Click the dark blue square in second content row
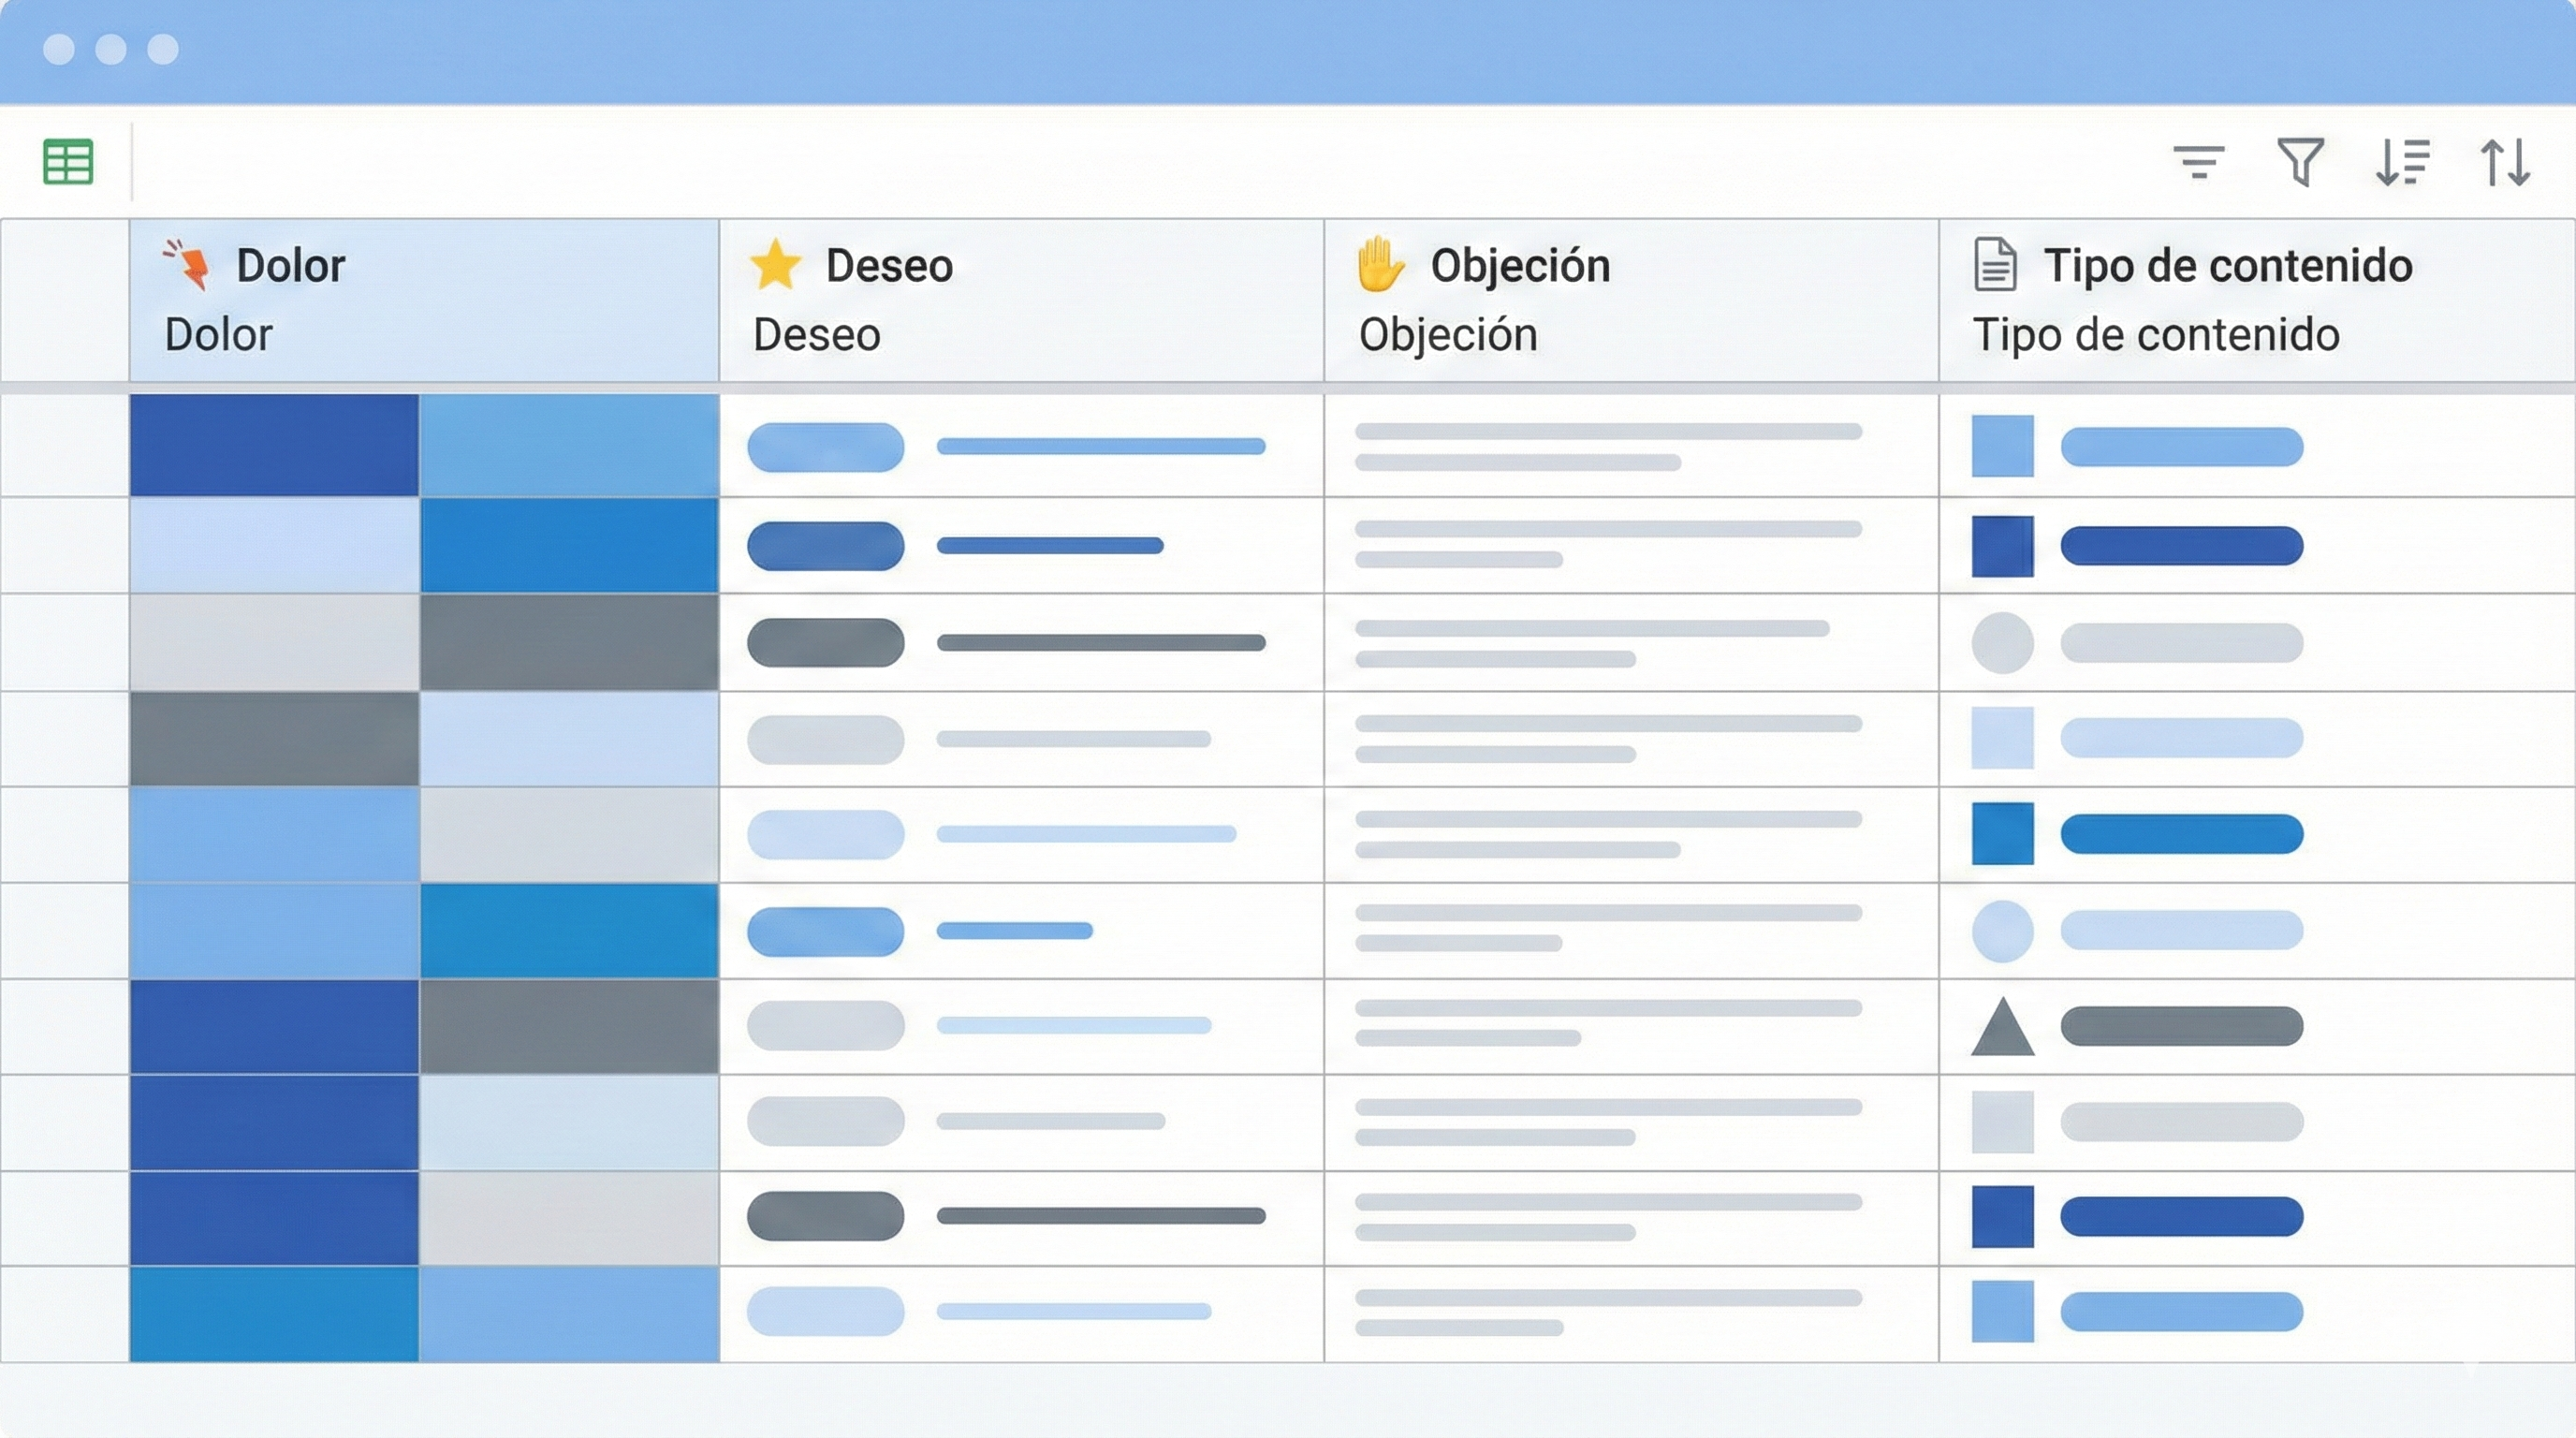The width and height of the screenshot is (2576, 1438). point(2002,546)
